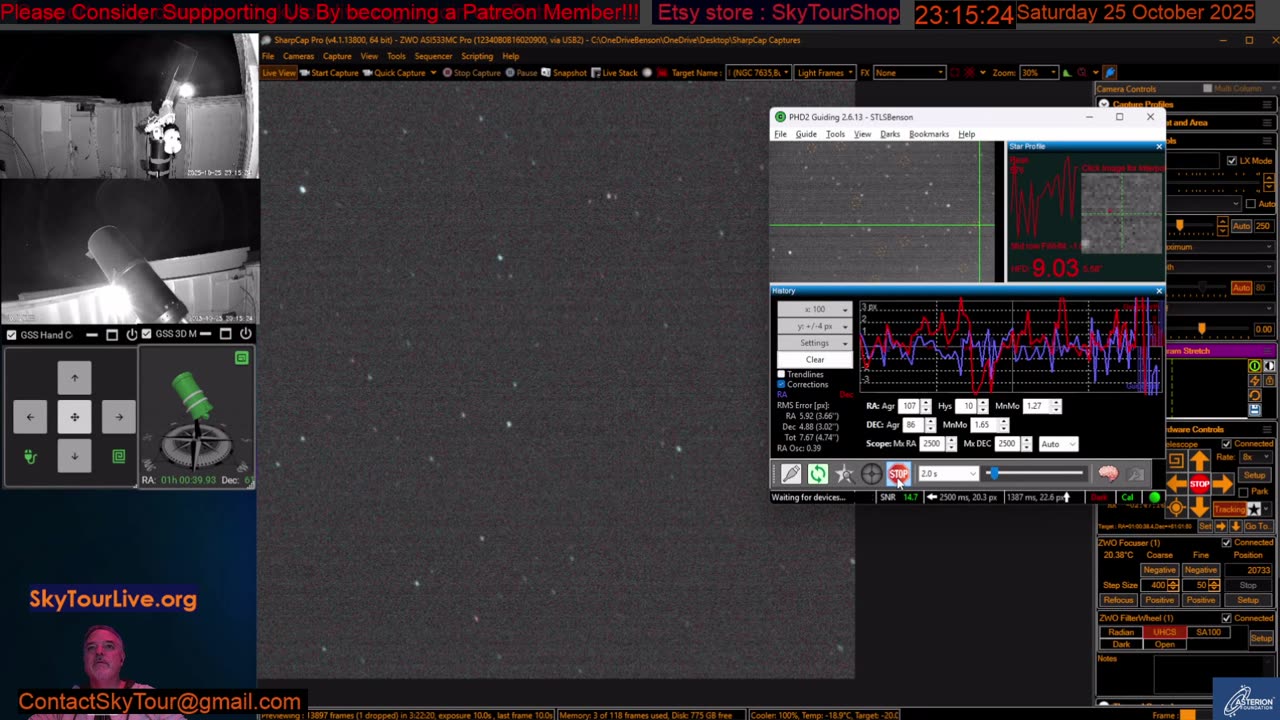Slew telescope with the left arrow
This screenshot has height=720, width=1280.
click(1177, 484)
